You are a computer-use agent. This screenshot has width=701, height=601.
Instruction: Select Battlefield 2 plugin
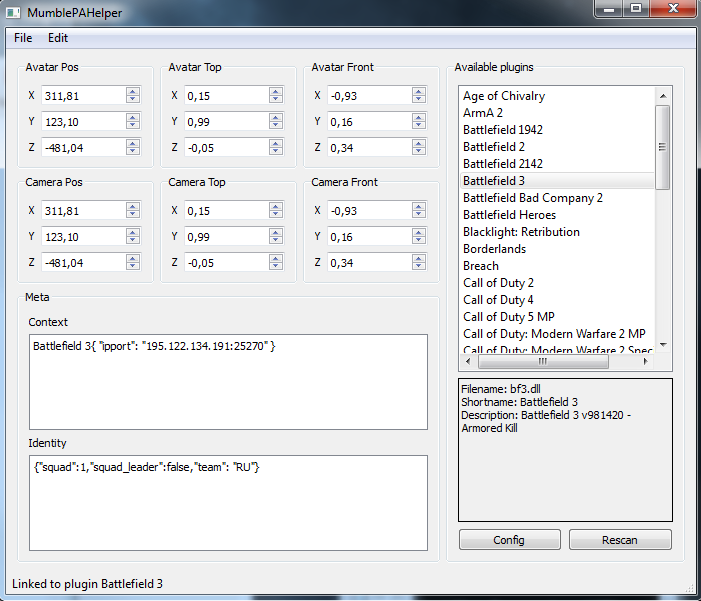click(x=557, y=147)
